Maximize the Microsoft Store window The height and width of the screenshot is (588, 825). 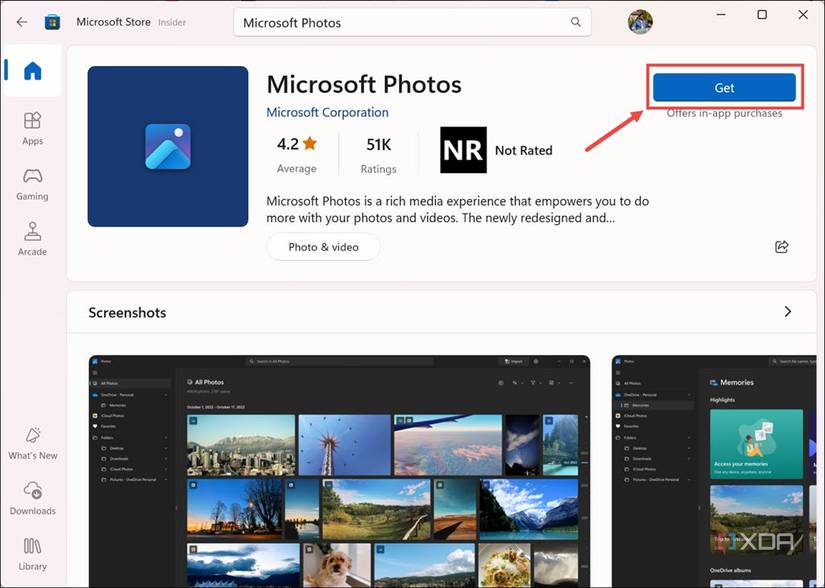pos(762,15)
